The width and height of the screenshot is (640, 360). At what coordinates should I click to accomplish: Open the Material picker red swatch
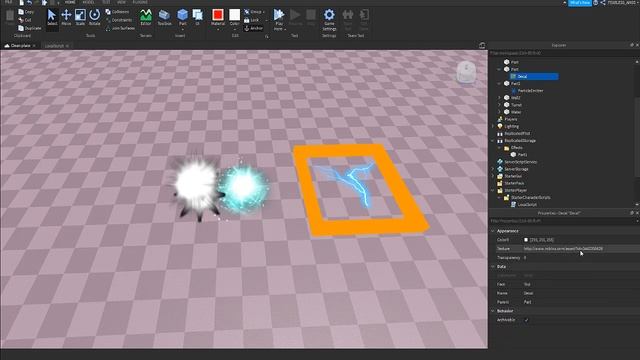click(x=218, y=15)
